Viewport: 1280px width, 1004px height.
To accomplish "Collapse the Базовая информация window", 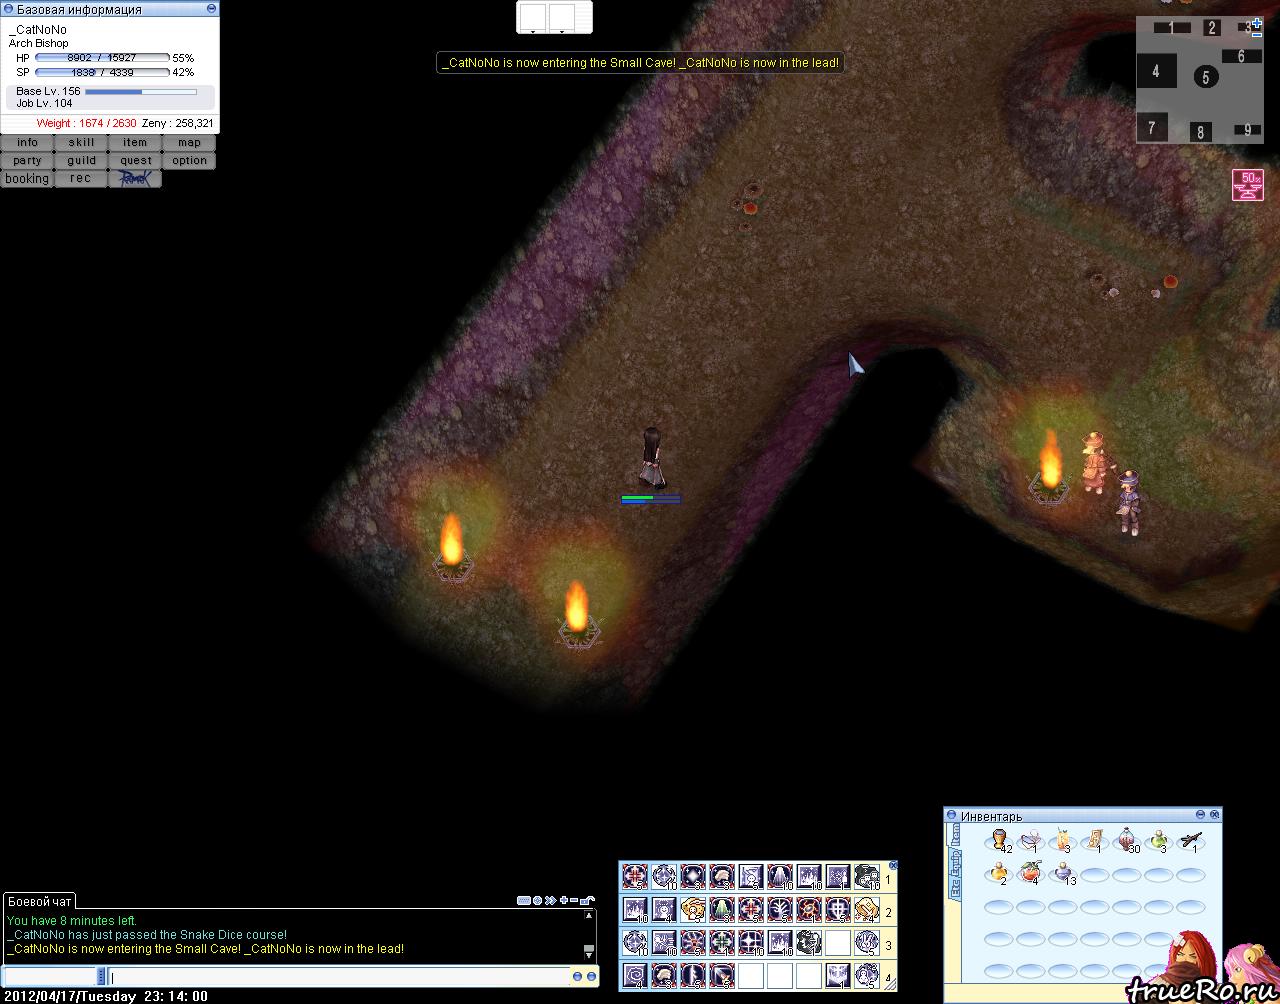I will 210,8.
